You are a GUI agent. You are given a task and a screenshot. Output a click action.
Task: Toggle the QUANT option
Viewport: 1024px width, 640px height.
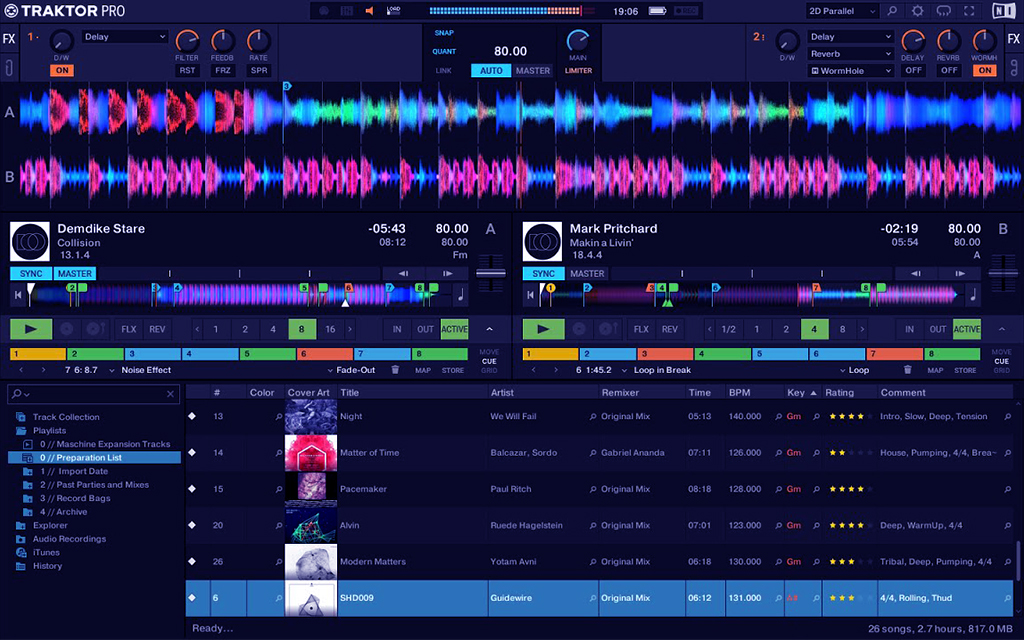444,52
